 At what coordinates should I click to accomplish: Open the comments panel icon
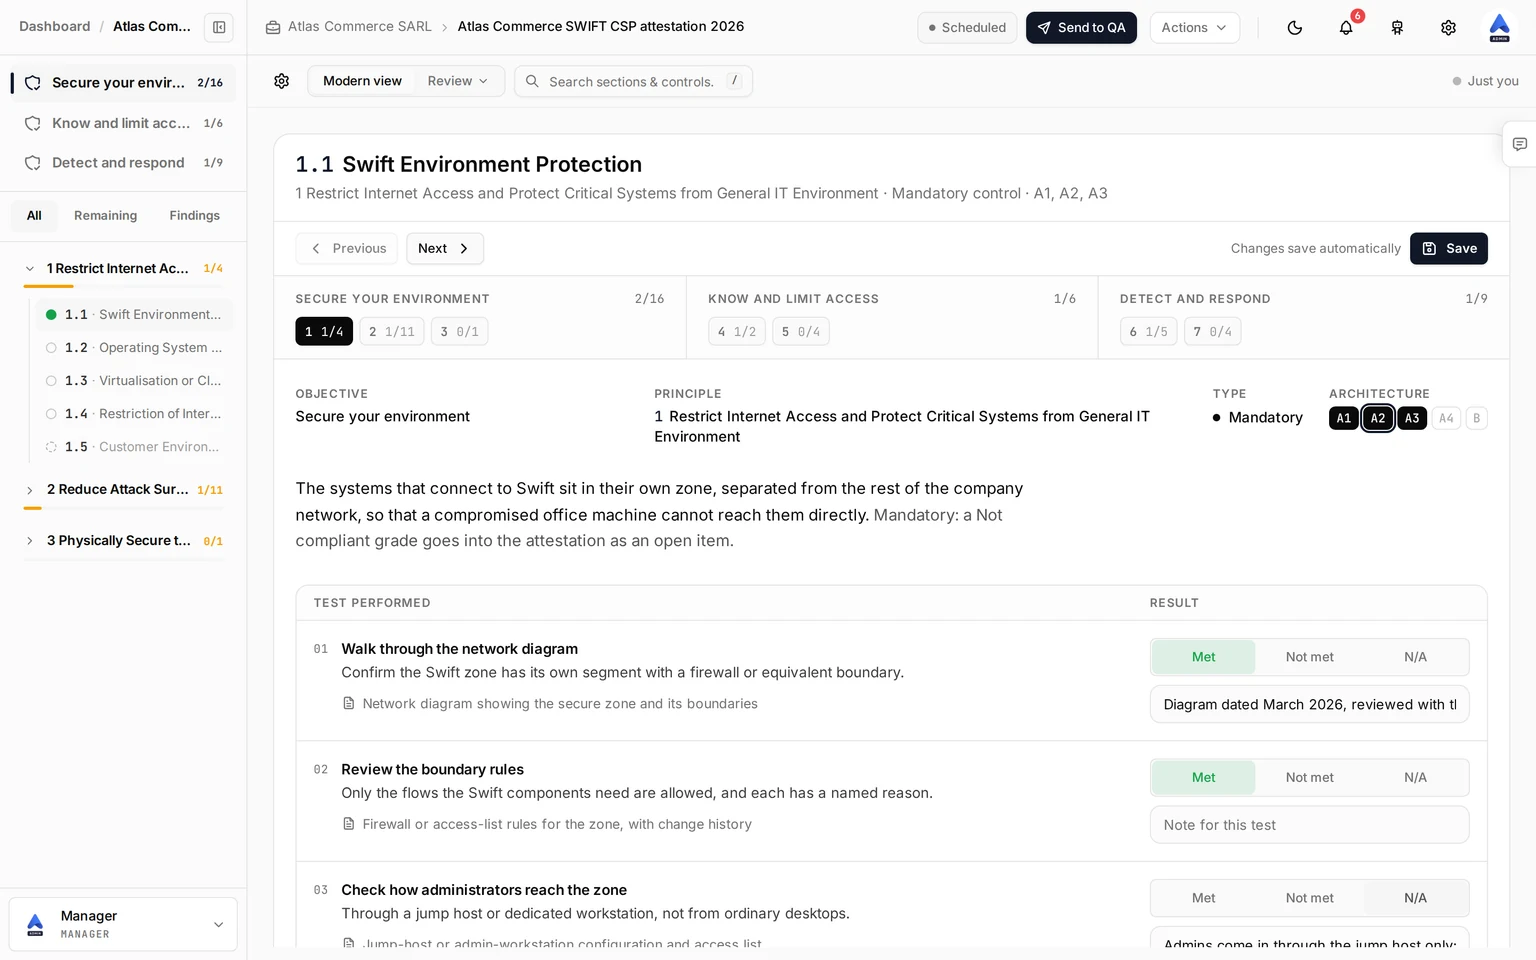tap(1519, 144)
